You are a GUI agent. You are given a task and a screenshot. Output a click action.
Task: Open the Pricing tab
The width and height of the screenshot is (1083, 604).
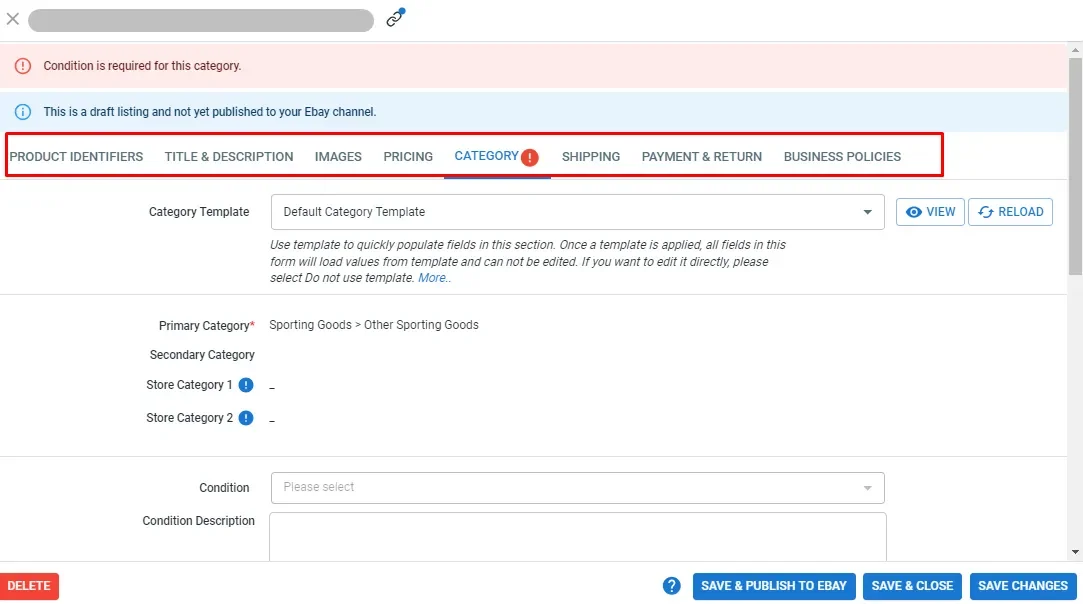pyautogui.click(x=408, y=157)
